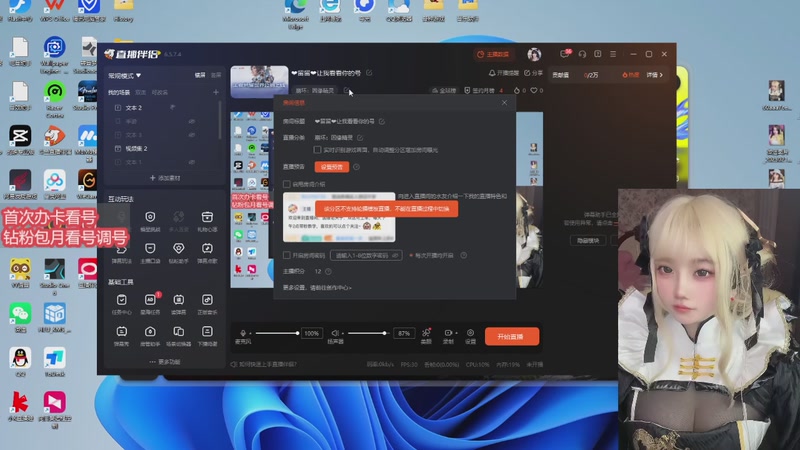Open 场景切换器 scene switcher
This screenshot has height=450, width=800.
pos(178,336)
